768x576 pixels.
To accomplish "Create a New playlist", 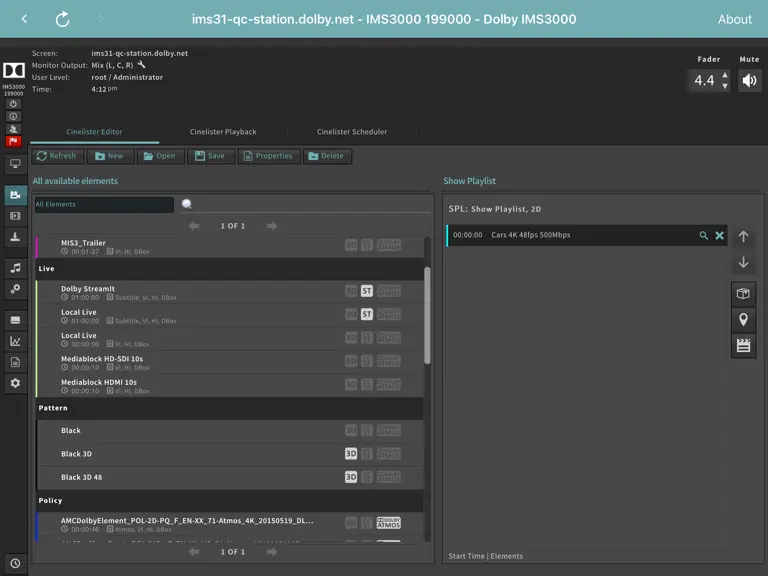I will [x=110, y=156].
